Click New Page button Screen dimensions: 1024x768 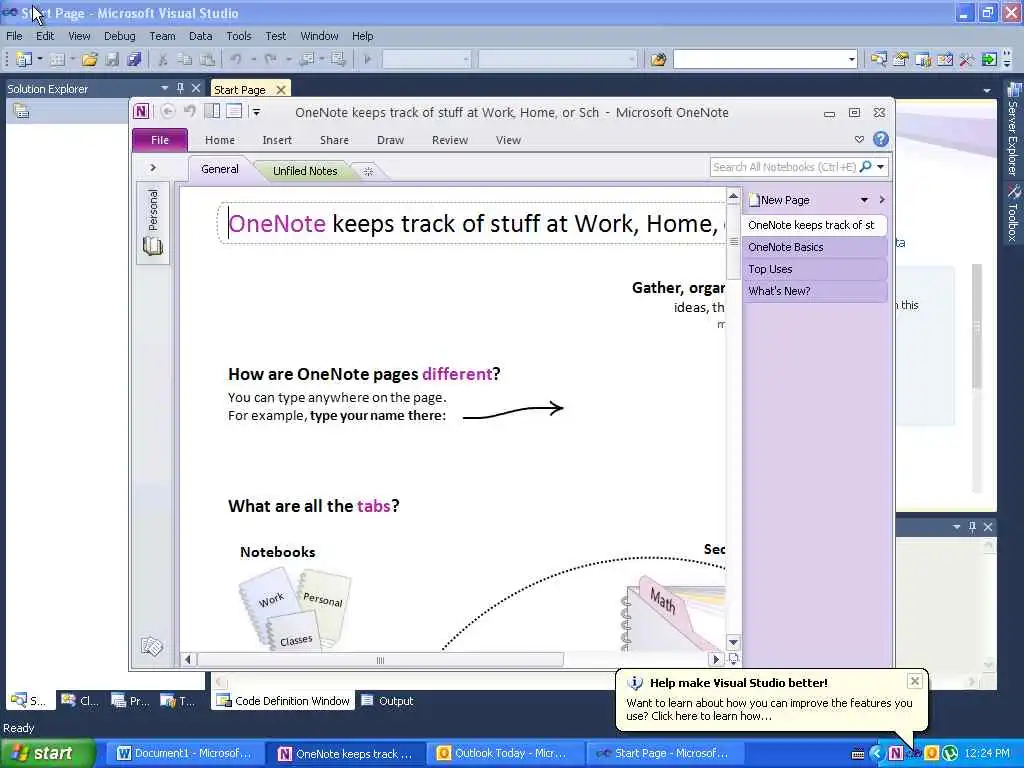click(779, 200)
